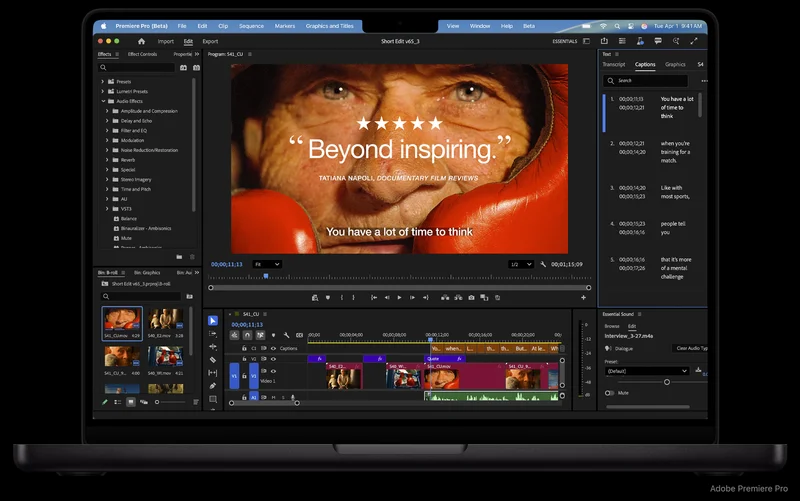800x501 pixels.
Task: Open the Sequence menu
Action: point(251,26)
